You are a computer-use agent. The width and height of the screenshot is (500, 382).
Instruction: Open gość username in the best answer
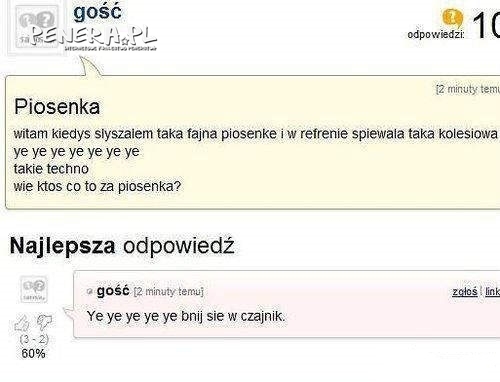pos(113,291)
